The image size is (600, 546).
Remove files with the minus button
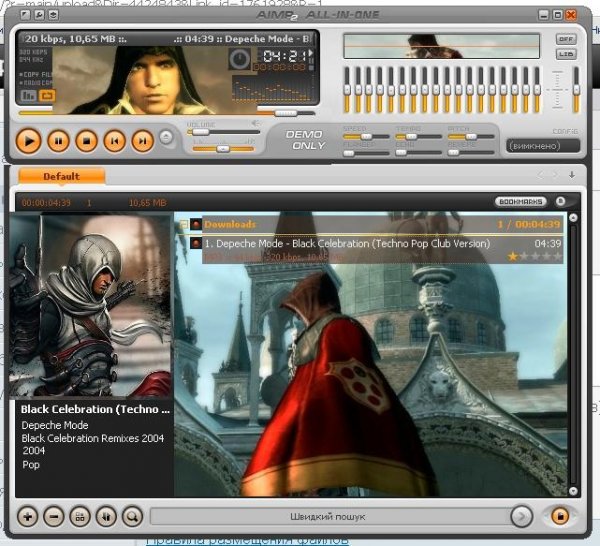[x=54, y=517]
